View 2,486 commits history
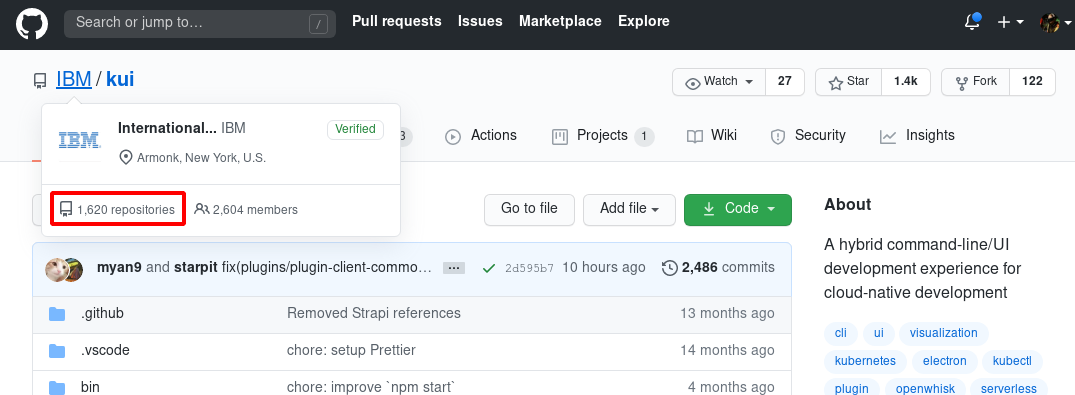 (718, 267)
